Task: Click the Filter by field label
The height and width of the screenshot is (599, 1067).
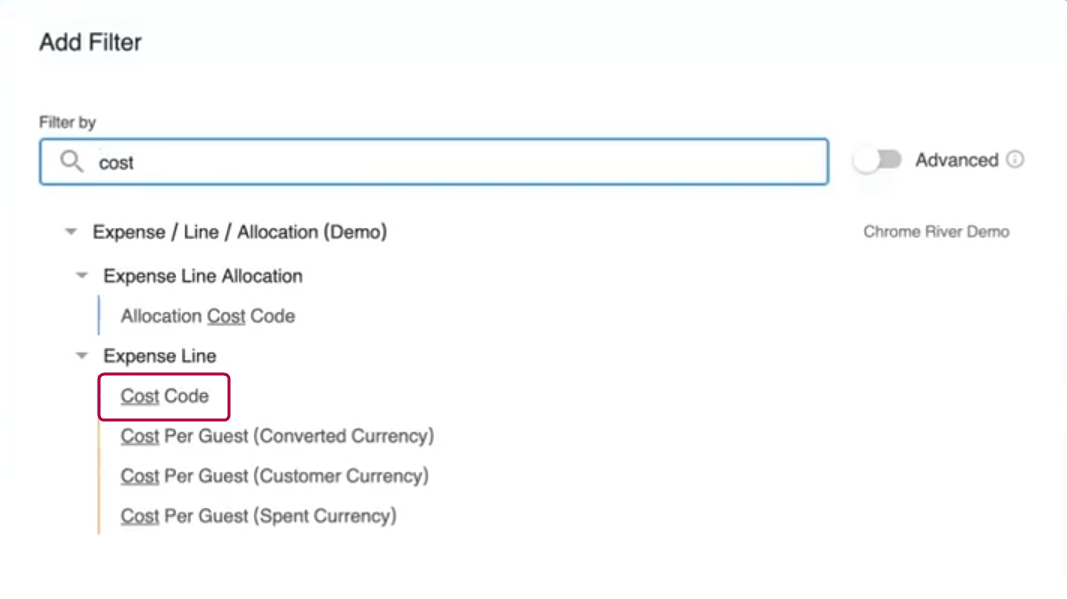Action: (x=67, y=122)
